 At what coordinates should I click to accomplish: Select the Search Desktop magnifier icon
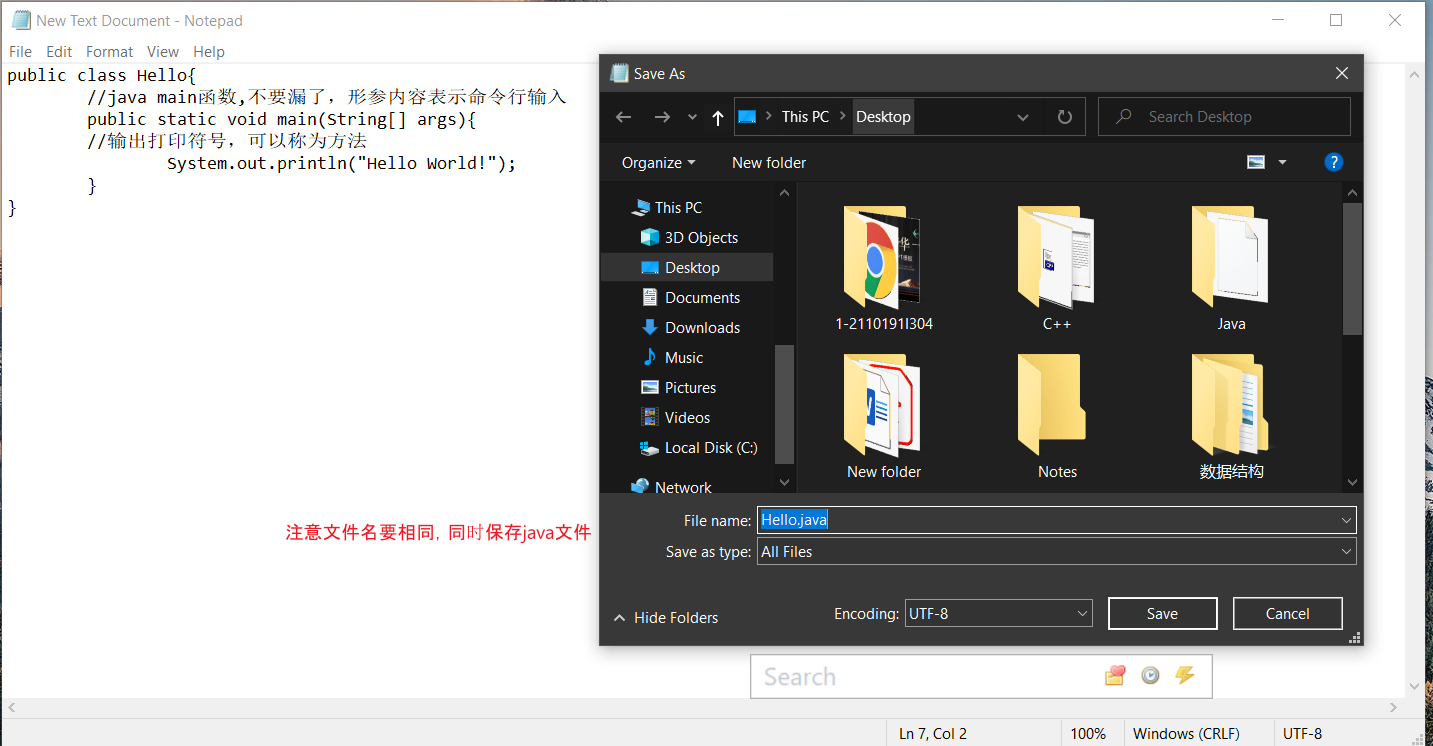(1125, 116)
